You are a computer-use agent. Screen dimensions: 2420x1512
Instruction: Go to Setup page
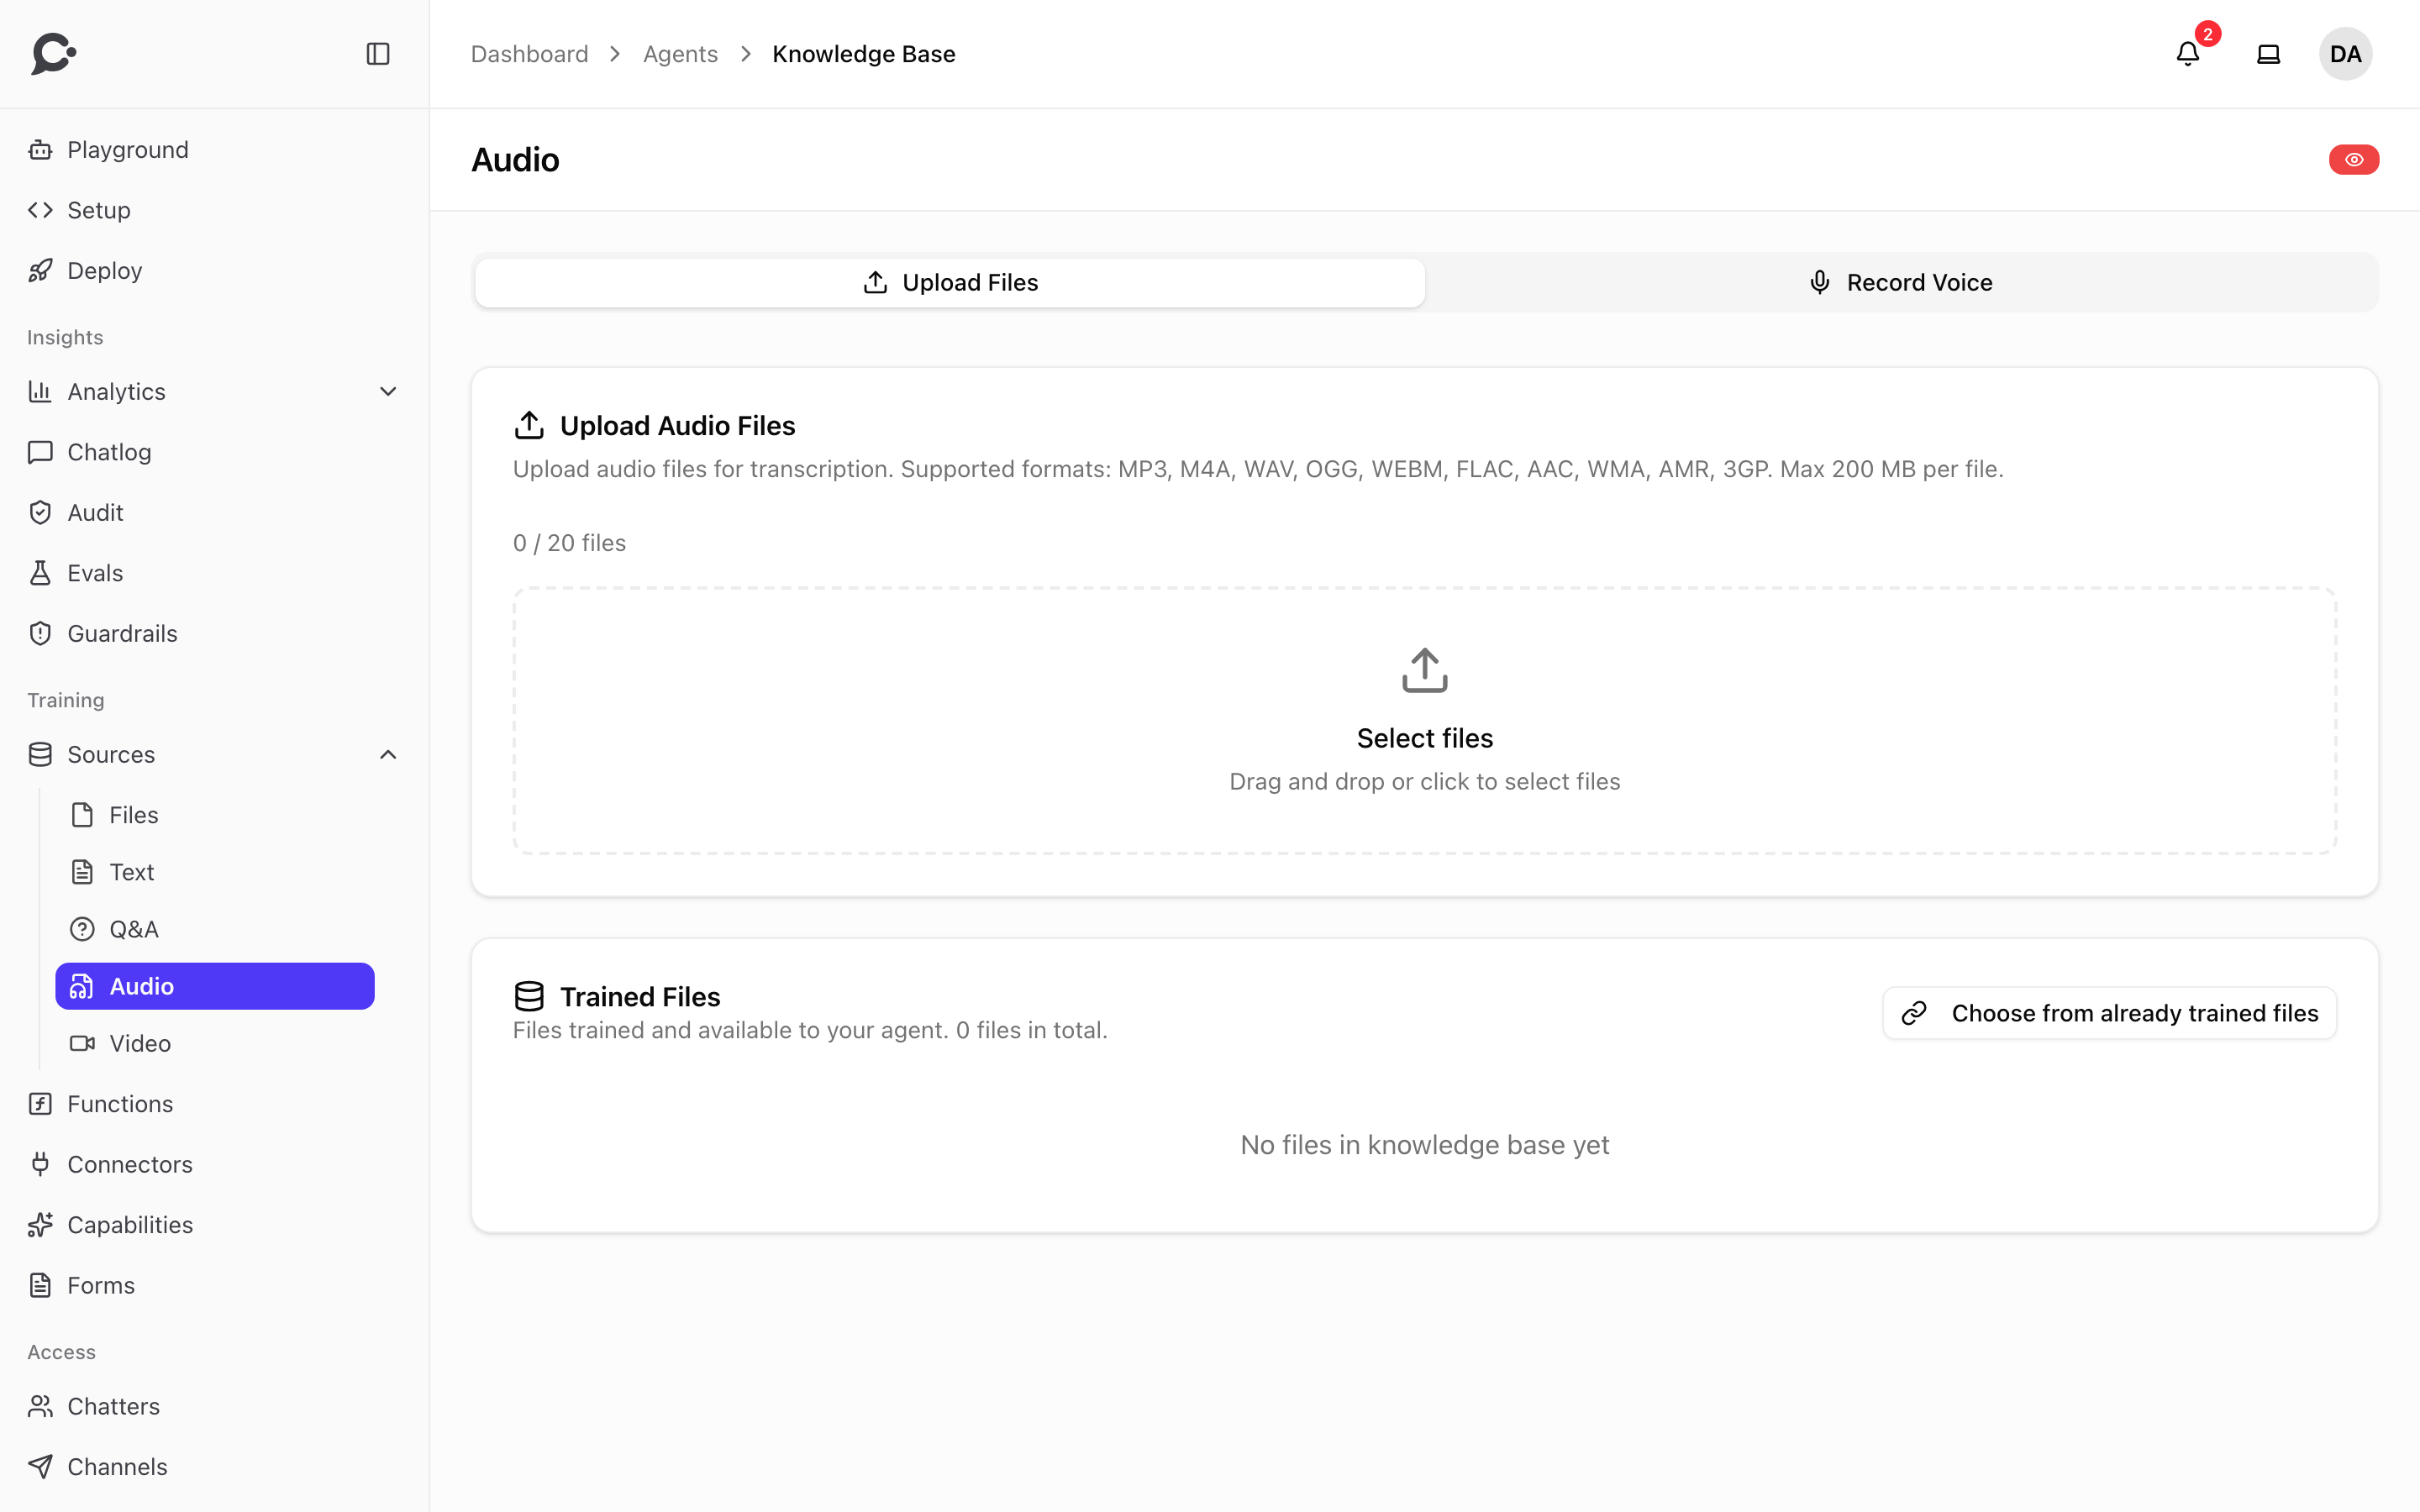click(x=214, y=210)
